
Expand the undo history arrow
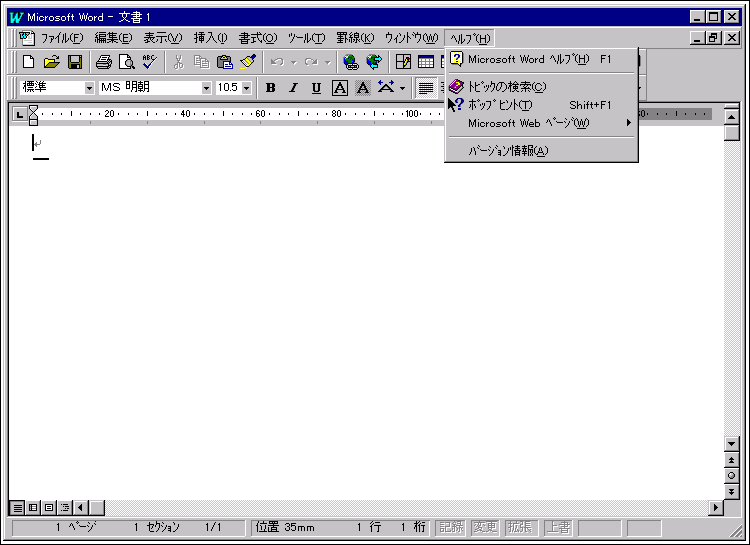click(294, 62)
